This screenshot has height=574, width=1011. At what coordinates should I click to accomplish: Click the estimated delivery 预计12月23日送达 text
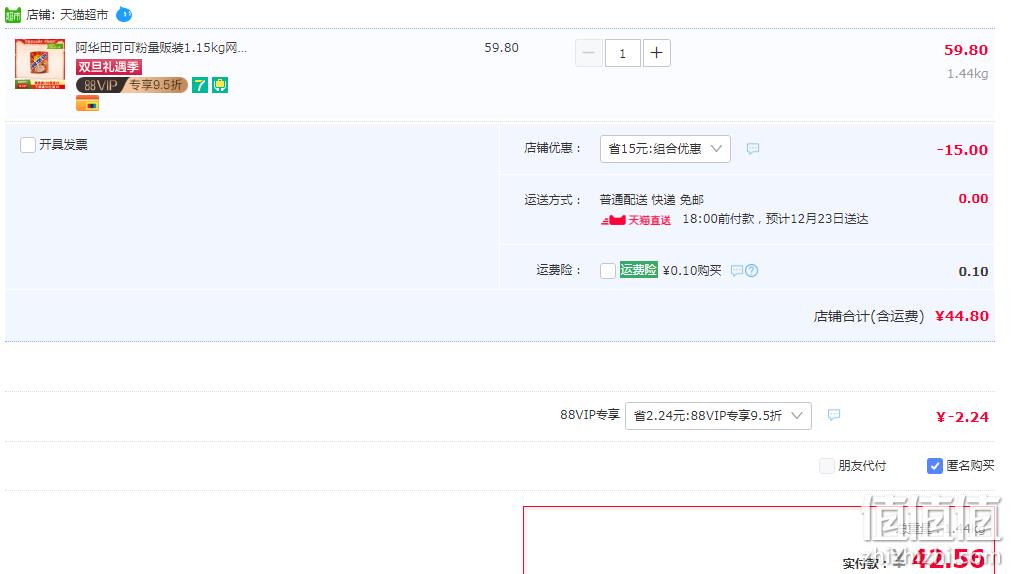tap(817, 219)
